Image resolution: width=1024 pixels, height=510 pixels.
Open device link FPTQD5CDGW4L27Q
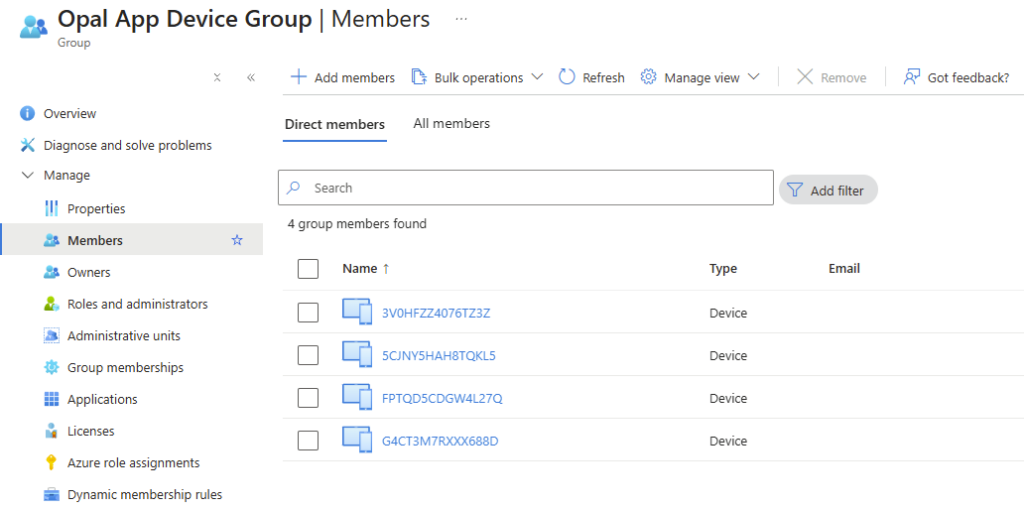(x=442, y=399)
